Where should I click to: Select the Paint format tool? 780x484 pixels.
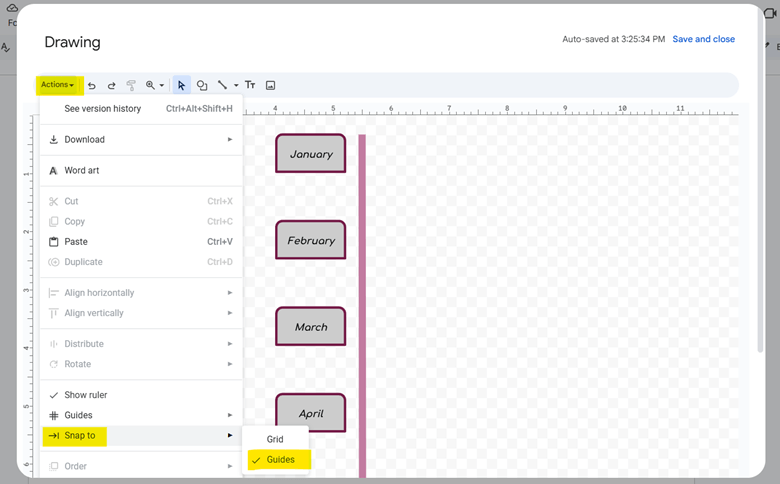131,86
